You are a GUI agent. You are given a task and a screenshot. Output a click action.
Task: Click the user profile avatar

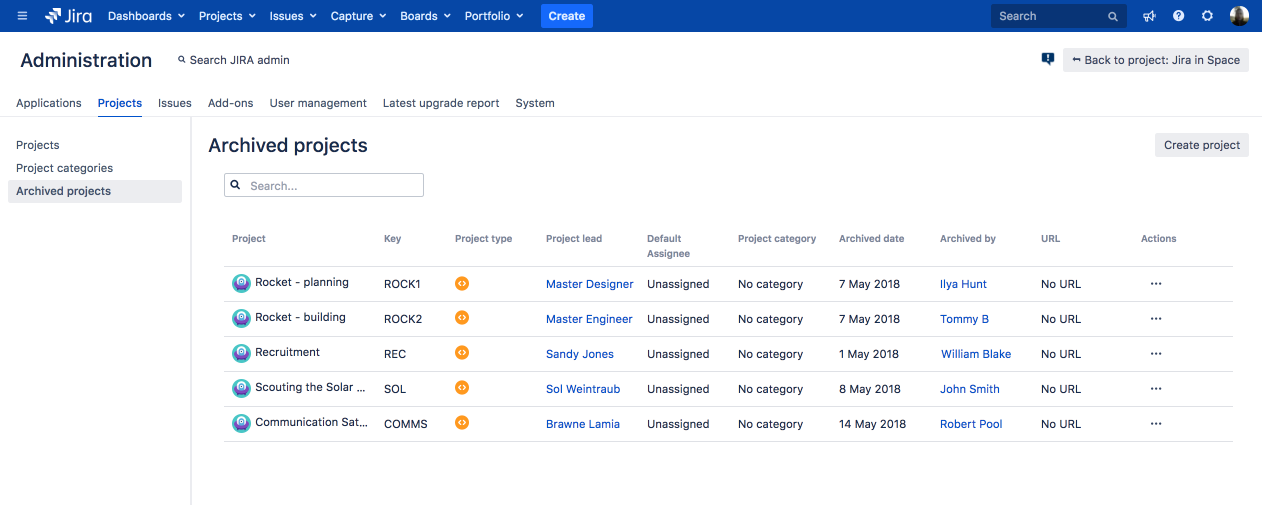pos(1239,16)
